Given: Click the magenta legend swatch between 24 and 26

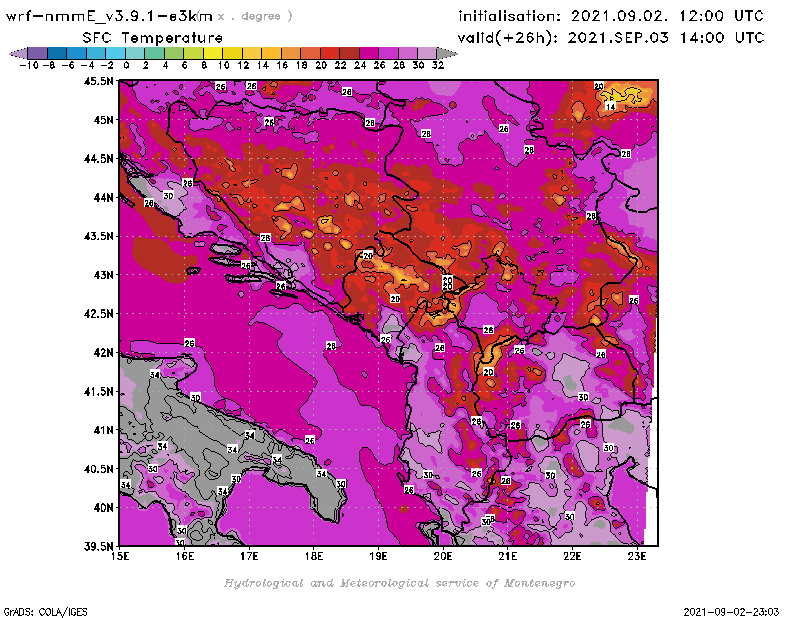Looking at the screenshot, I should click(369, 54).
